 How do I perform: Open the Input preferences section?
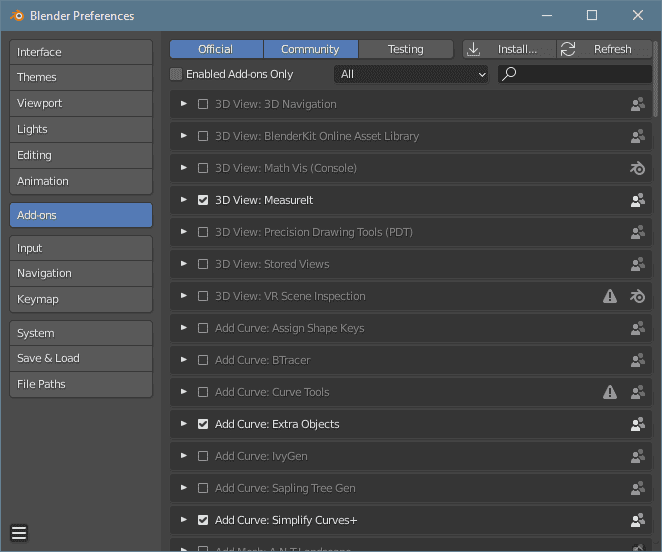(x=81, y=248)
